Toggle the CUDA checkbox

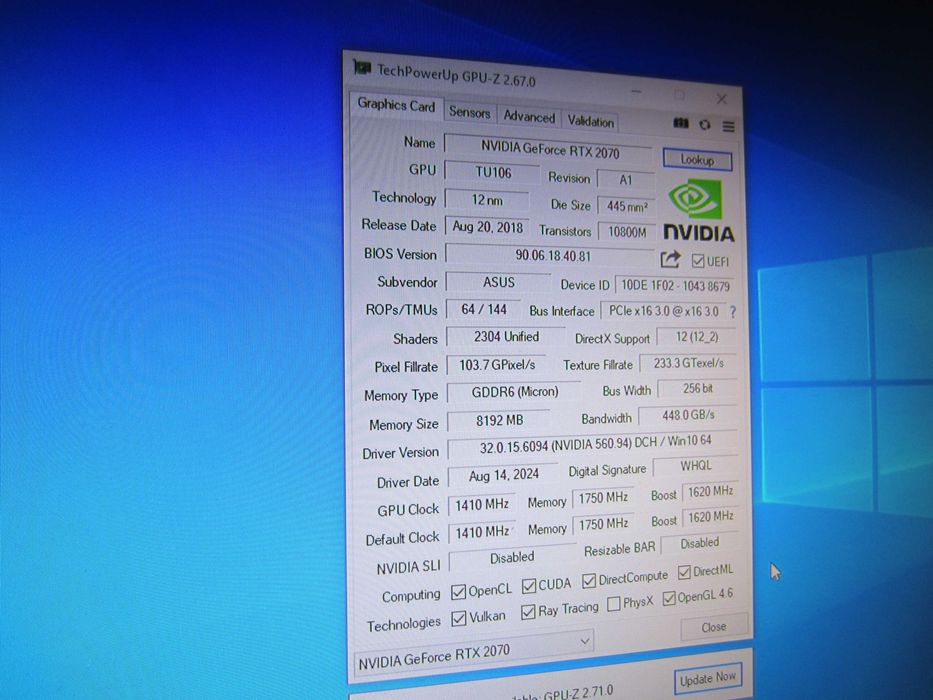click(528, 586)
